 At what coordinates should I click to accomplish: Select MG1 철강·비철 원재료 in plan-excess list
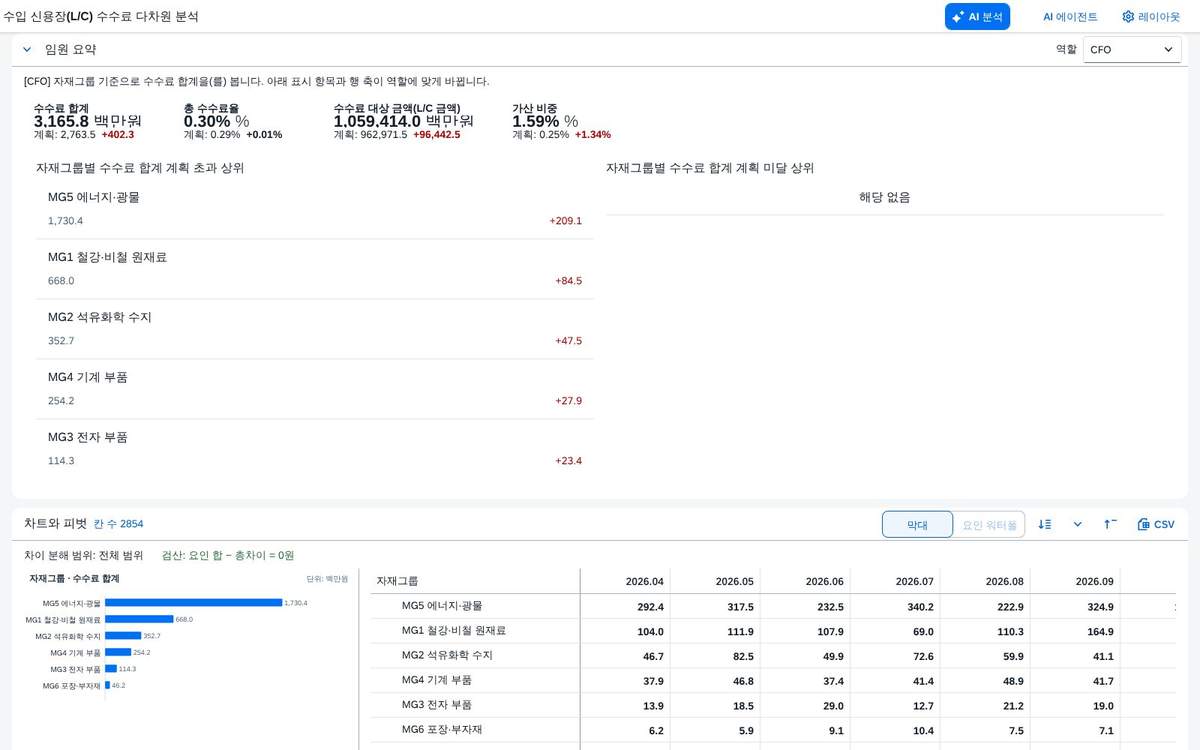coord(314,269)
